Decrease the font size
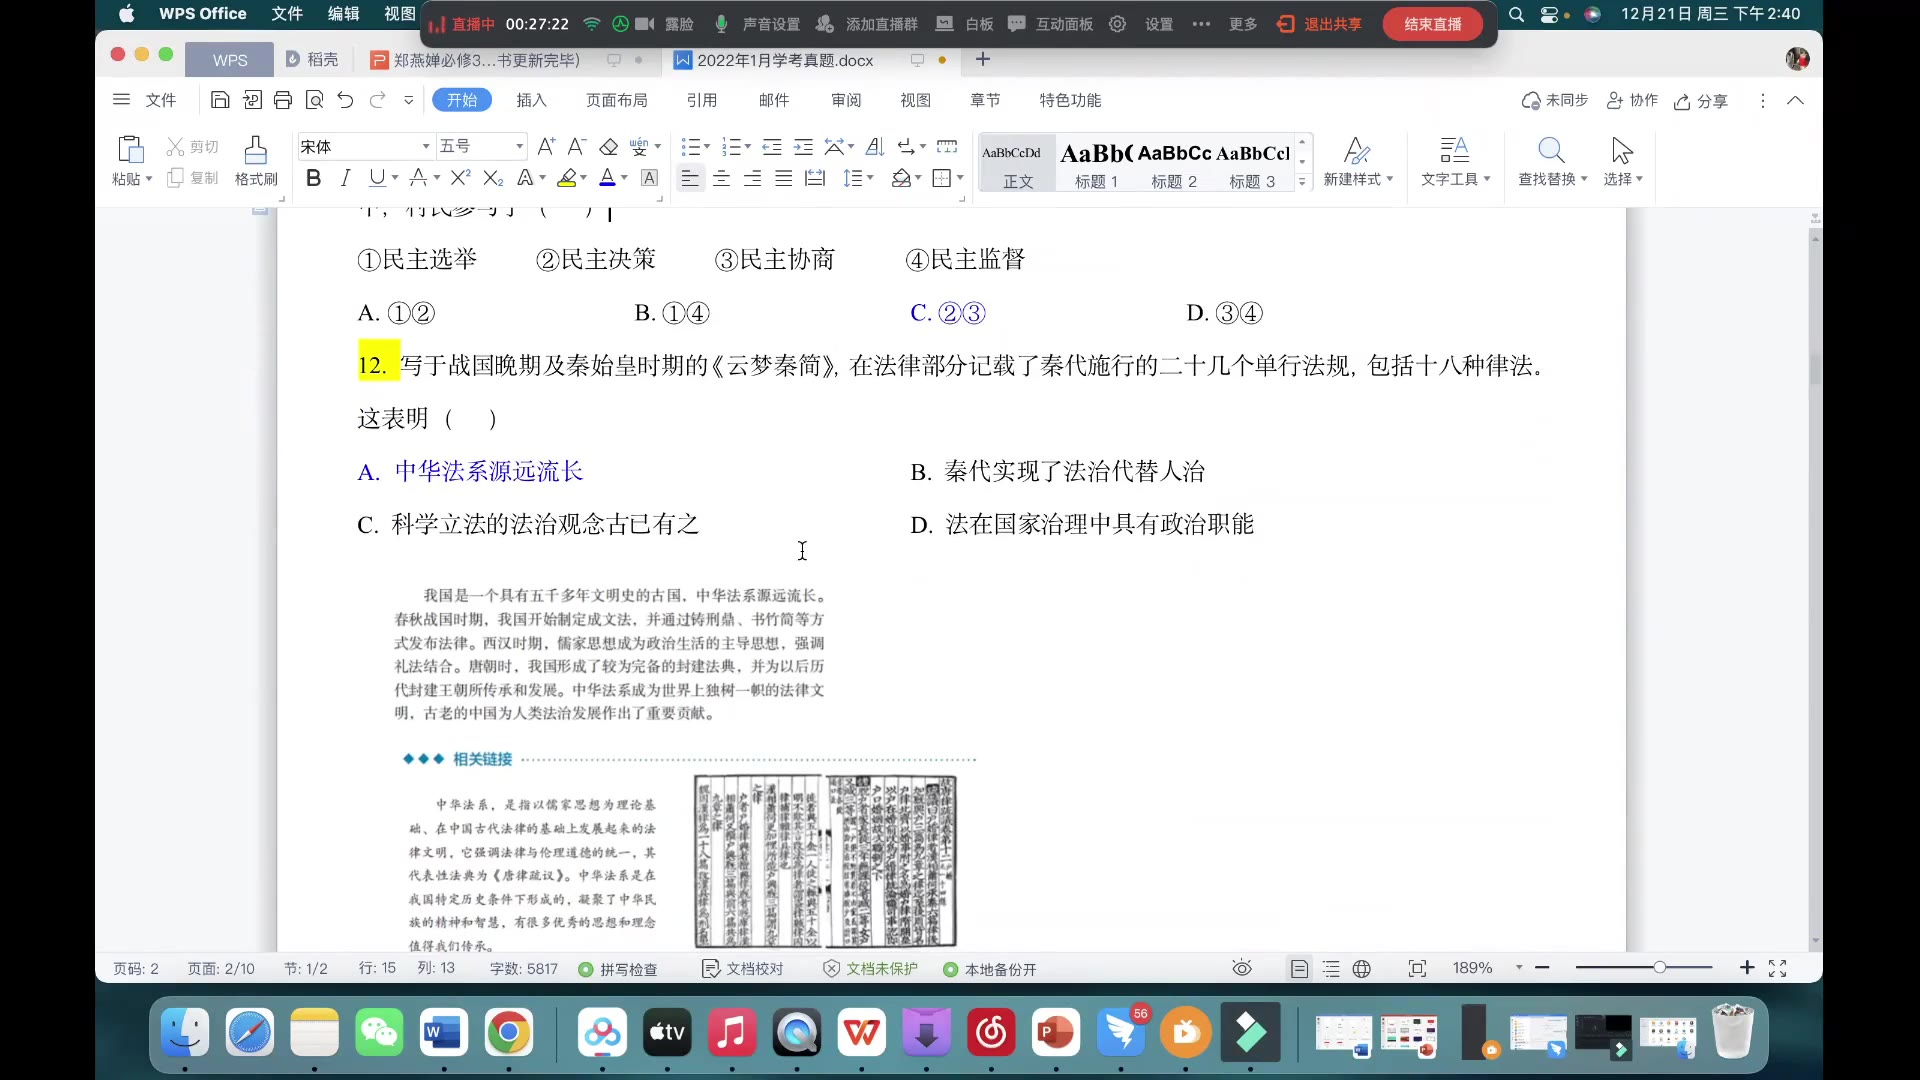The image size is (1920, 1080). tap(576, 147)
